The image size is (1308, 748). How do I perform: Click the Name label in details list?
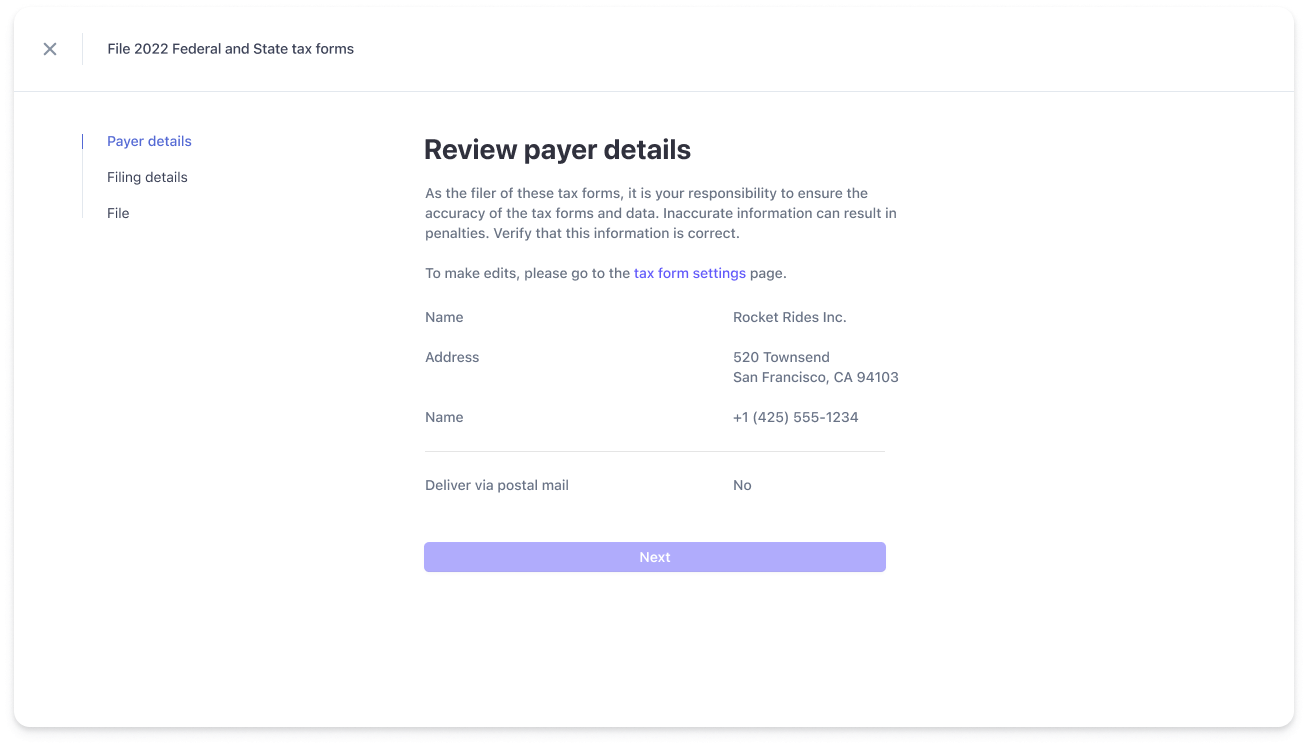pyautogui.click(x=444, y=317)
